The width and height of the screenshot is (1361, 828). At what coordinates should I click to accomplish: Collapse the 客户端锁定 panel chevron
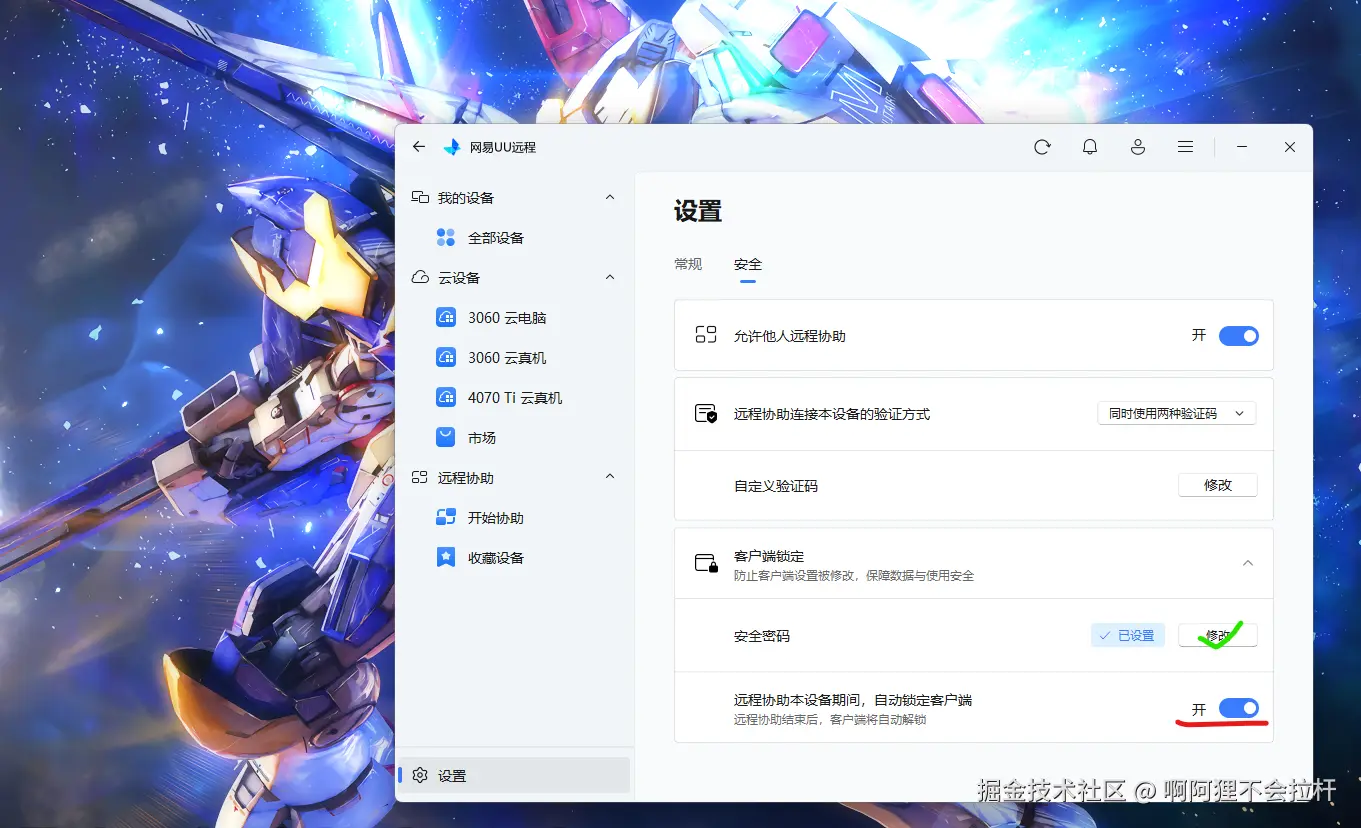tap(1247, 563)
